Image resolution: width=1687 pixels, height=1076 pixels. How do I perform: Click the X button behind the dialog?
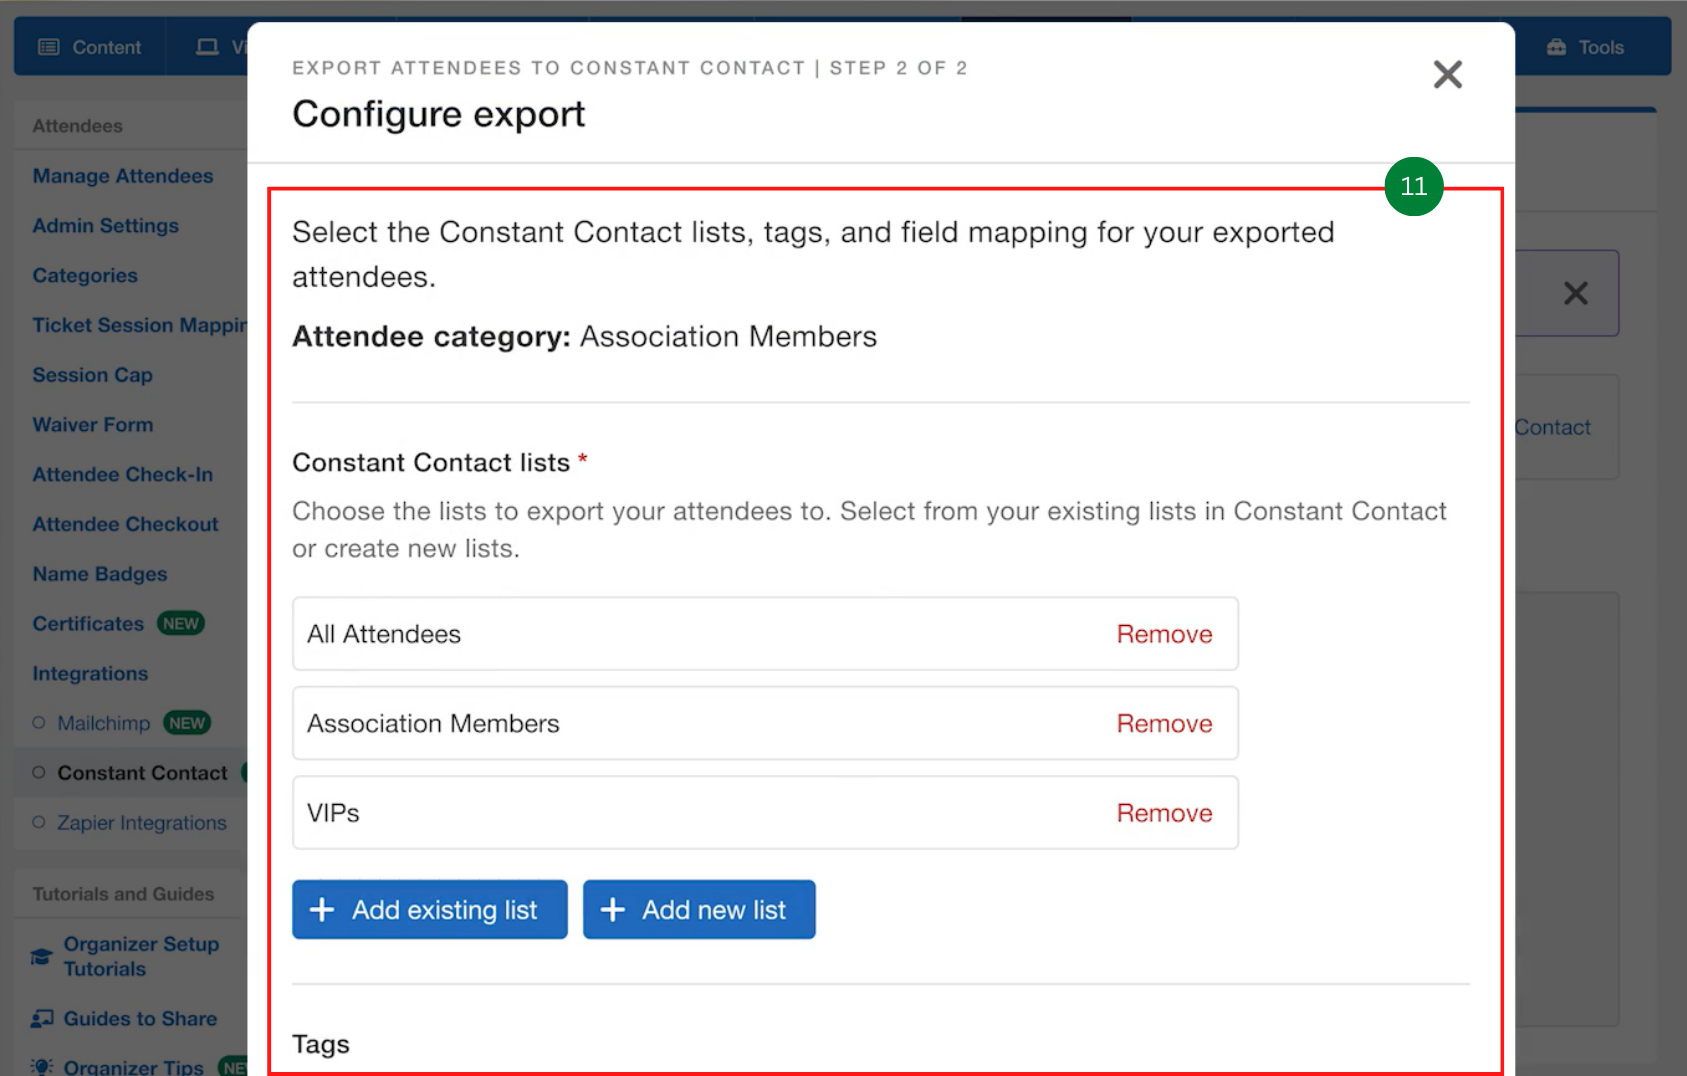click(1576, 293)
